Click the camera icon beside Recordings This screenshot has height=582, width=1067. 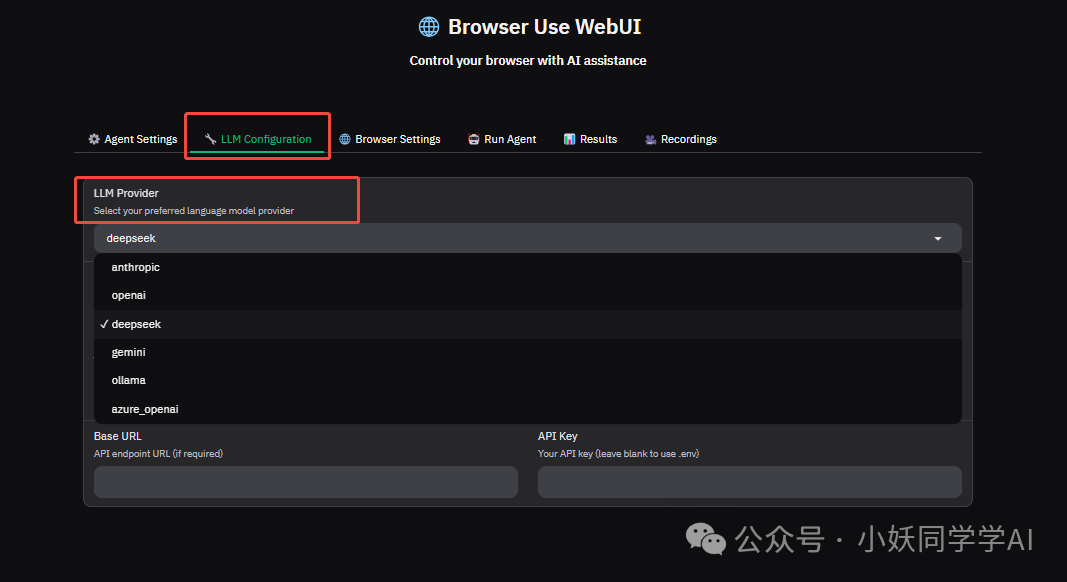(x=651, y=139)
